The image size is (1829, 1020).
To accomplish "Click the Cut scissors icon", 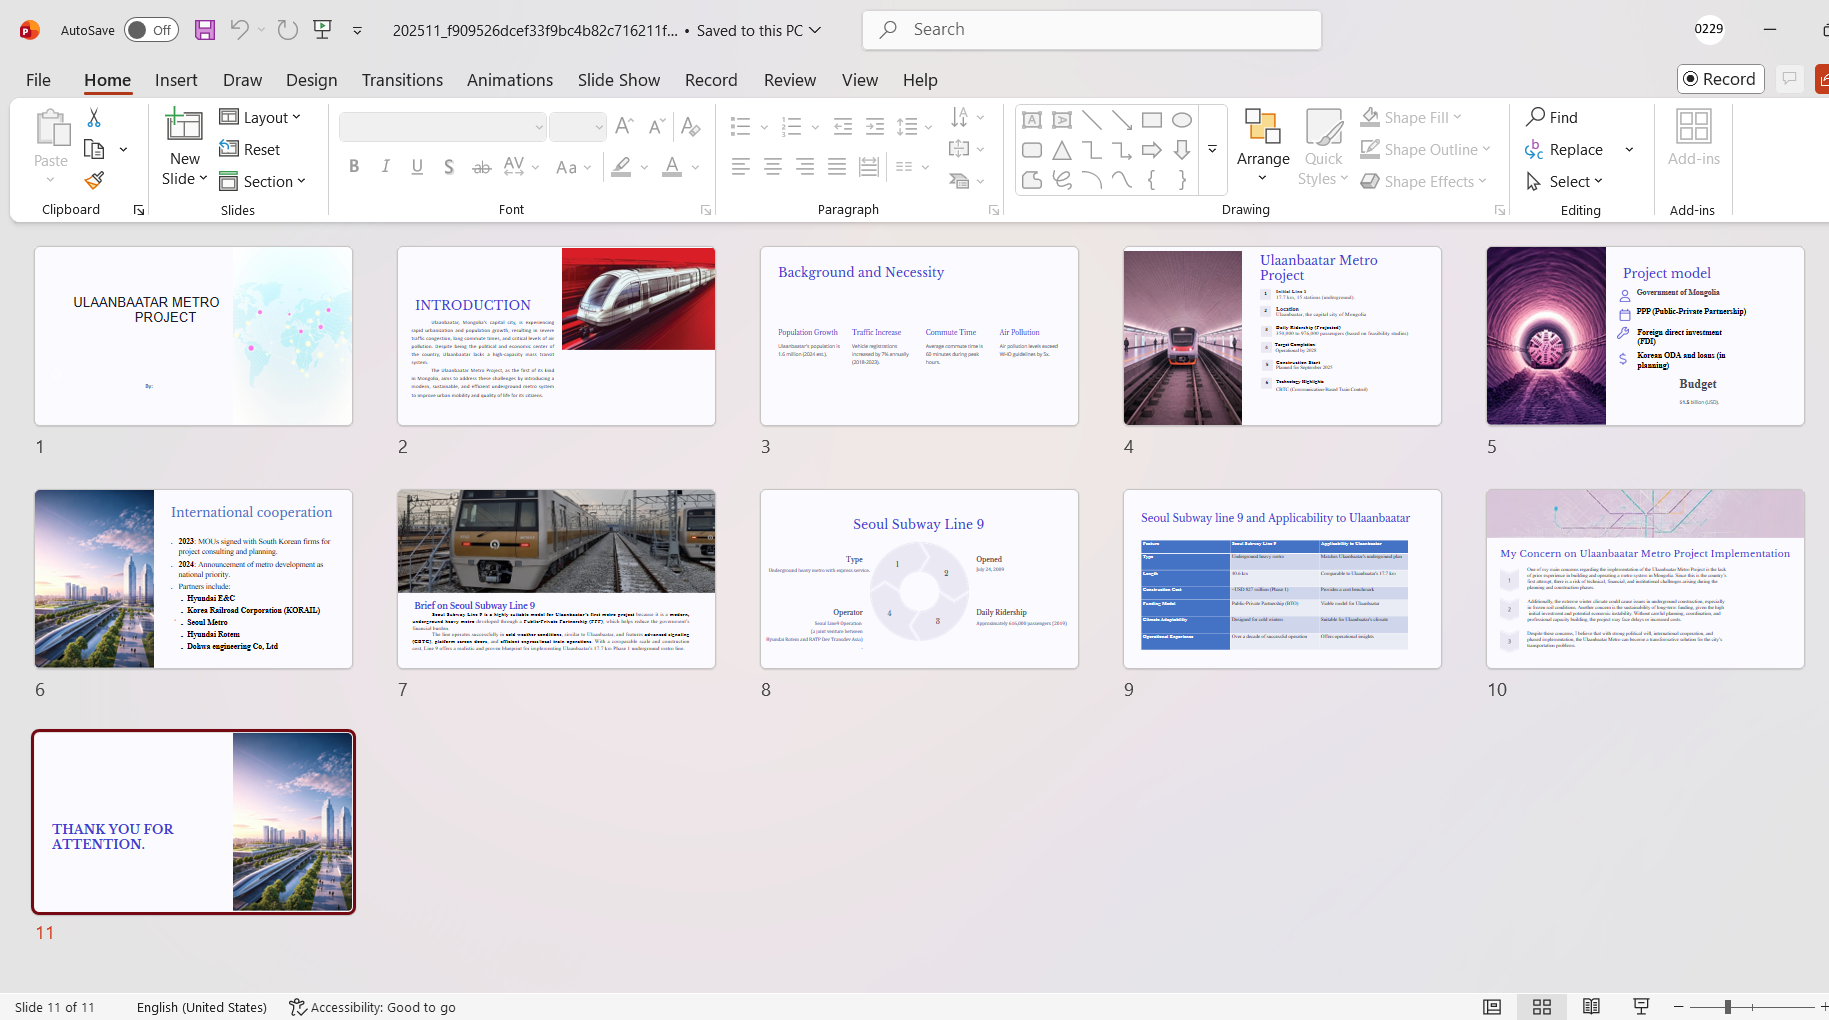I will (x=94, y=118).
